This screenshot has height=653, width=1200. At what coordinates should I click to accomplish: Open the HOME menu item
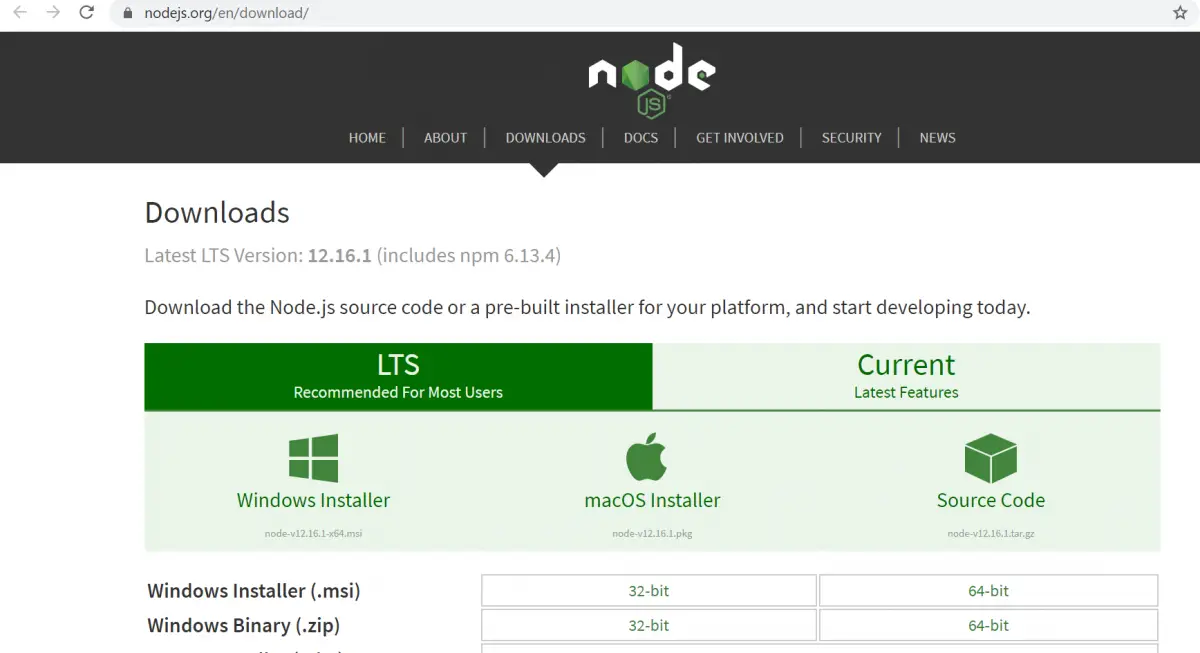pyautogui.click(x=367, y=138)
